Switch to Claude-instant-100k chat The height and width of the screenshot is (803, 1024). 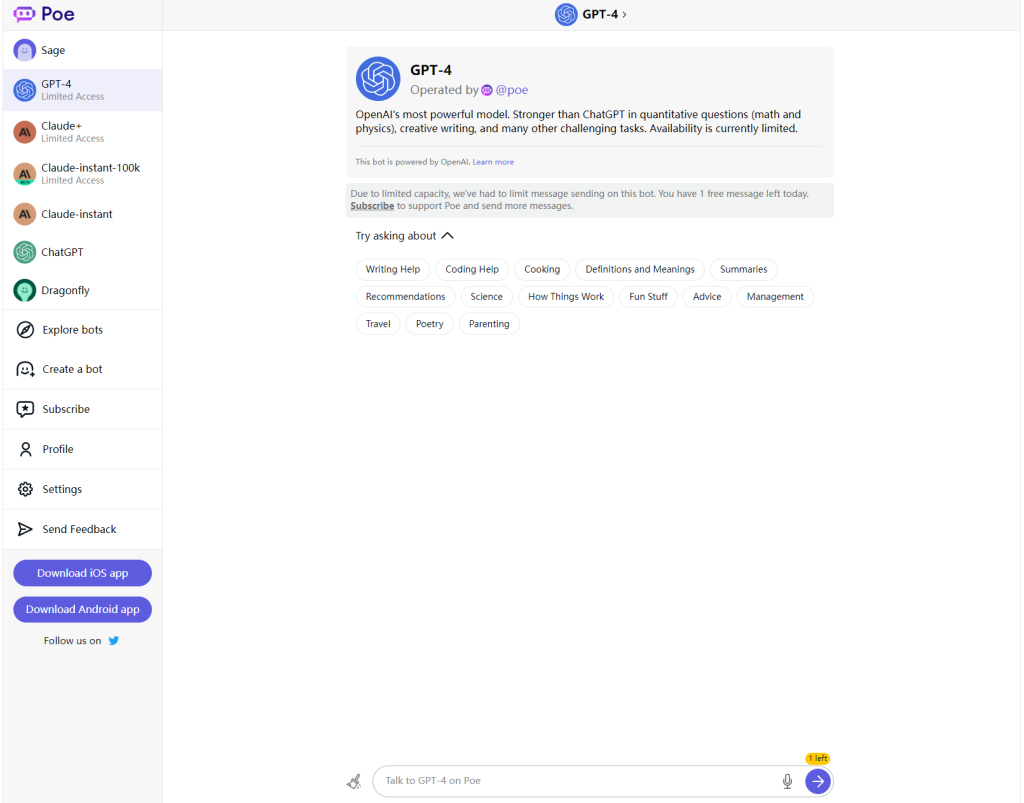(x=82, y=174)
